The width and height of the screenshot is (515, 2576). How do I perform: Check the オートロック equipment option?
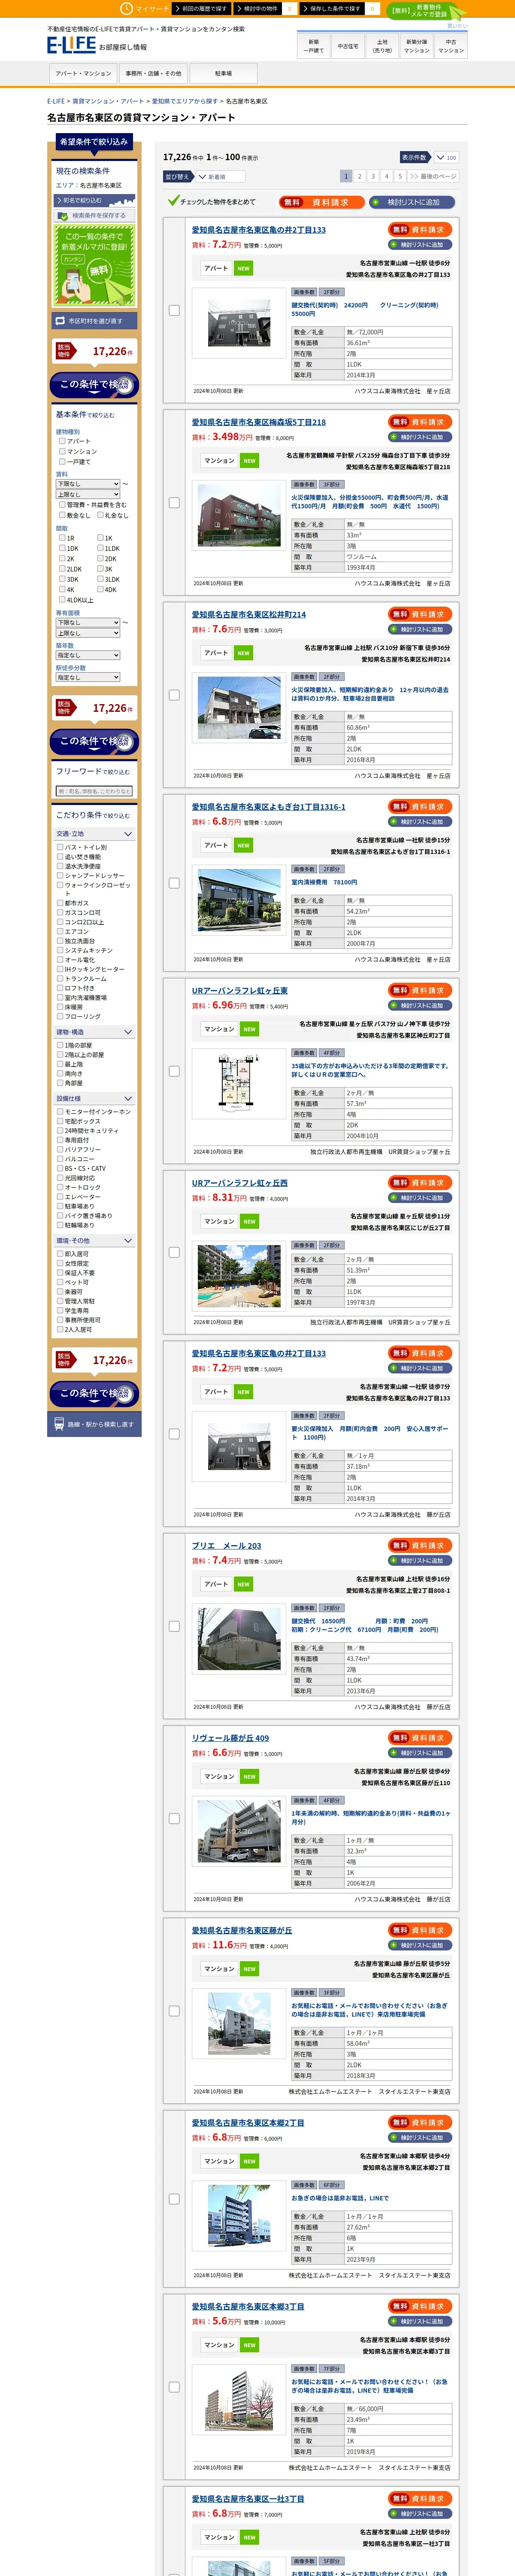click(60, 1187)
